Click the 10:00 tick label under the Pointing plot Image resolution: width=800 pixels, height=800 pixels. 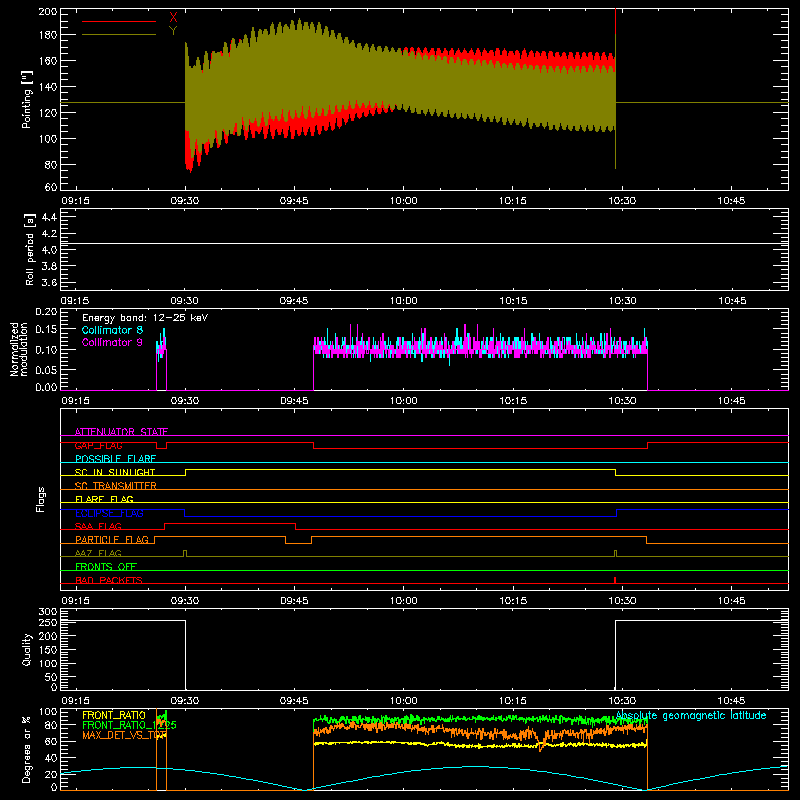point(404,201)
